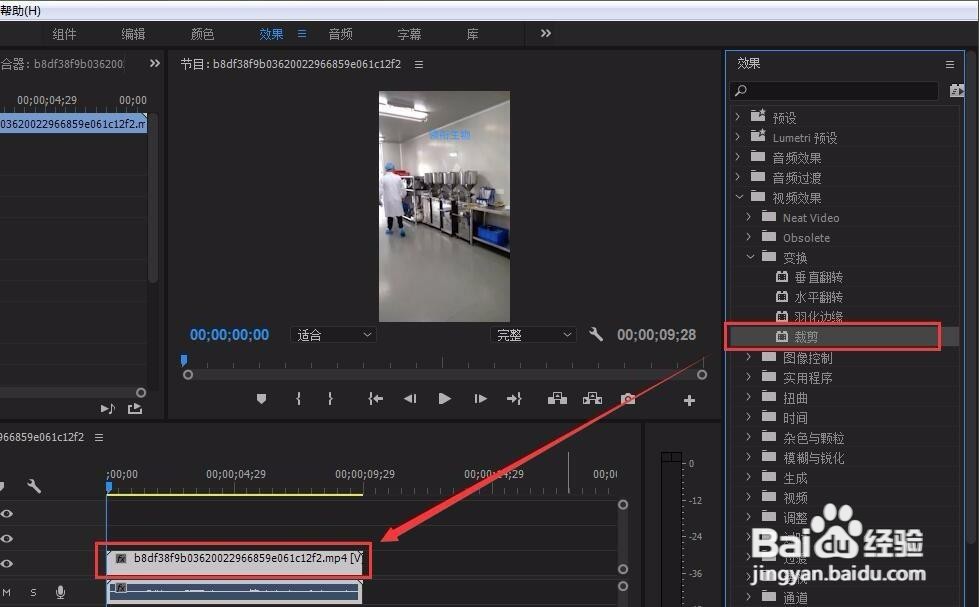The height and width of the screenshot is (607, 979).
Task: Add a marker with the marker icon
Action: point(262,398)
